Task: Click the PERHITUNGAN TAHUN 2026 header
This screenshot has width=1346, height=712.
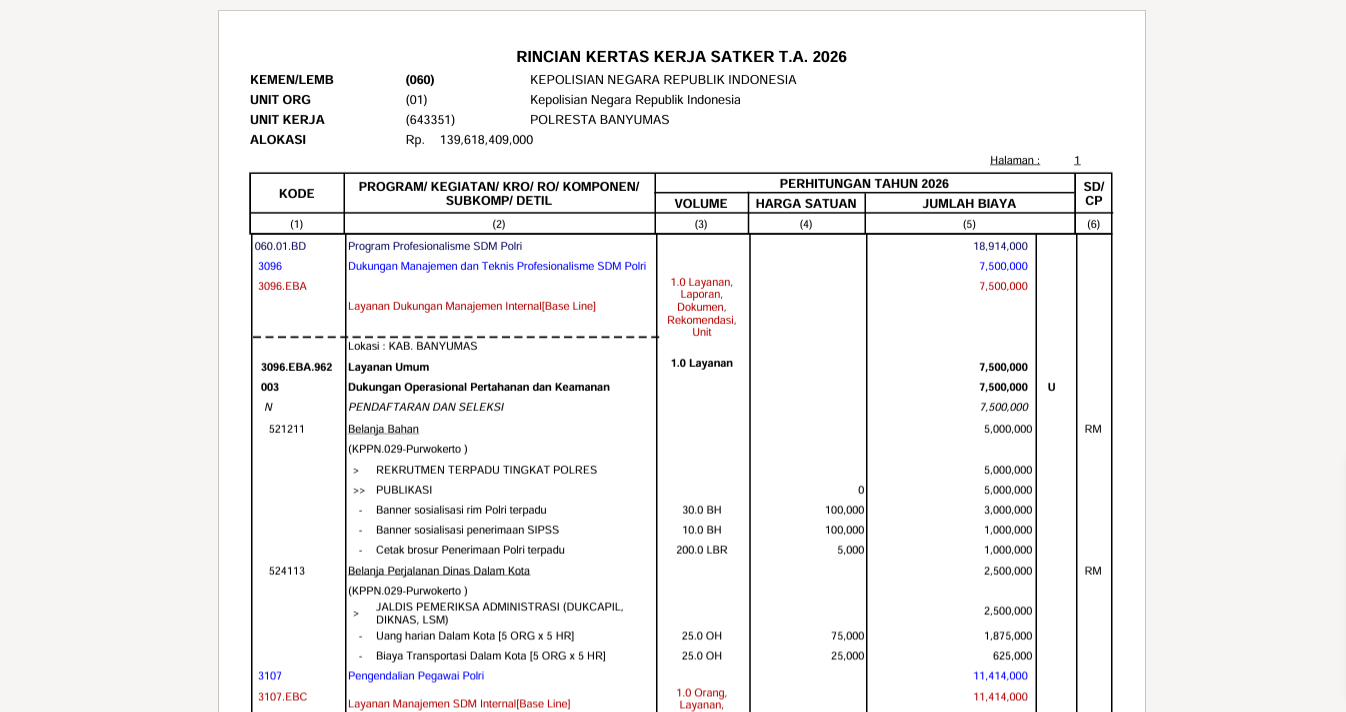Action: pos(864,184)
